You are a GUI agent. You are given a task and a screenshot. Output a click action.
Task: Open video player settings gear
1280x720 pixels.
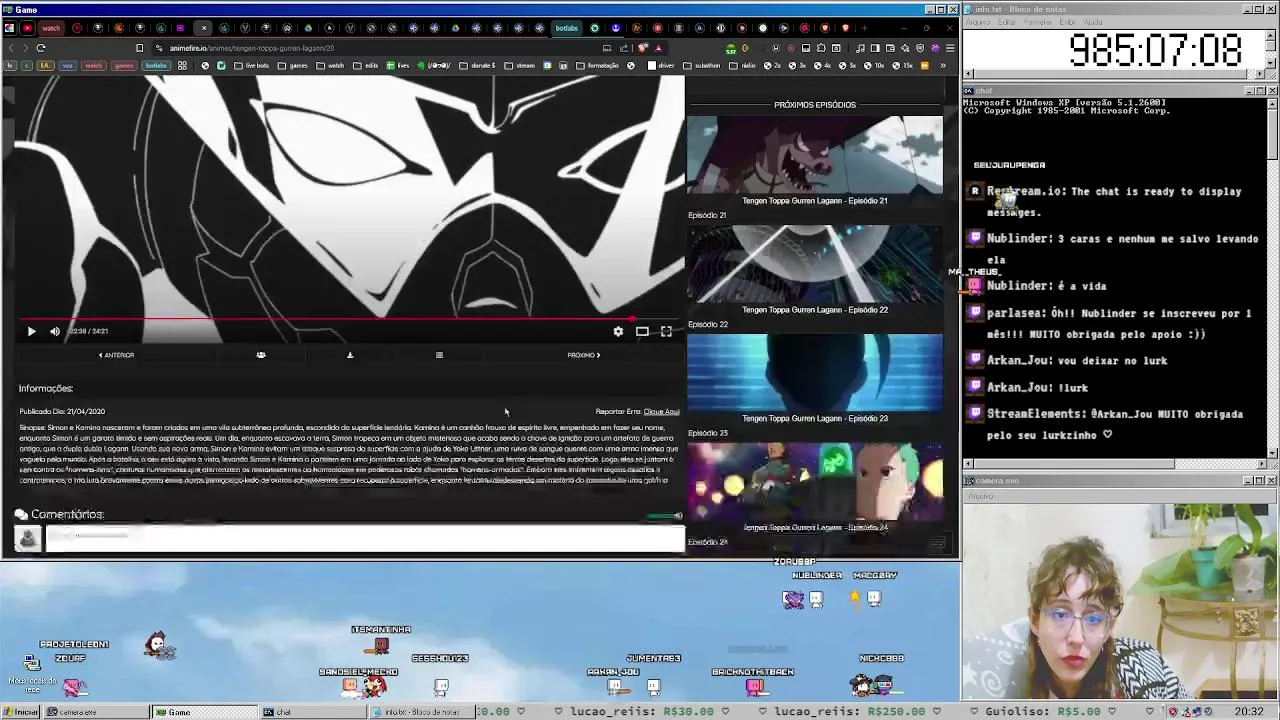click(x=618, y=331)
